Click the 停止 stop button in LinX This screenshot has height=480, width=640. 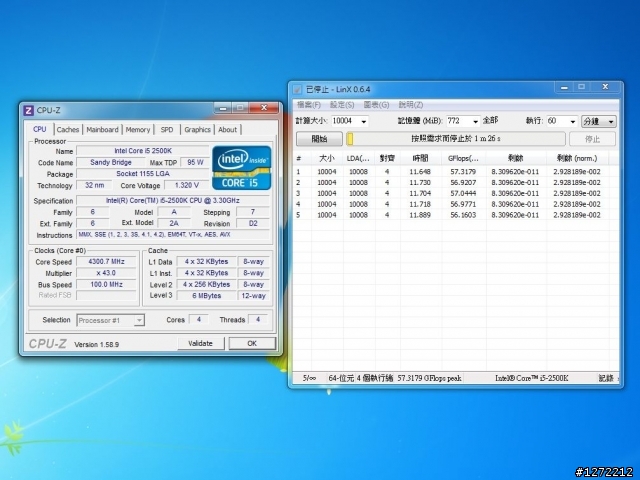pos(592,139)
